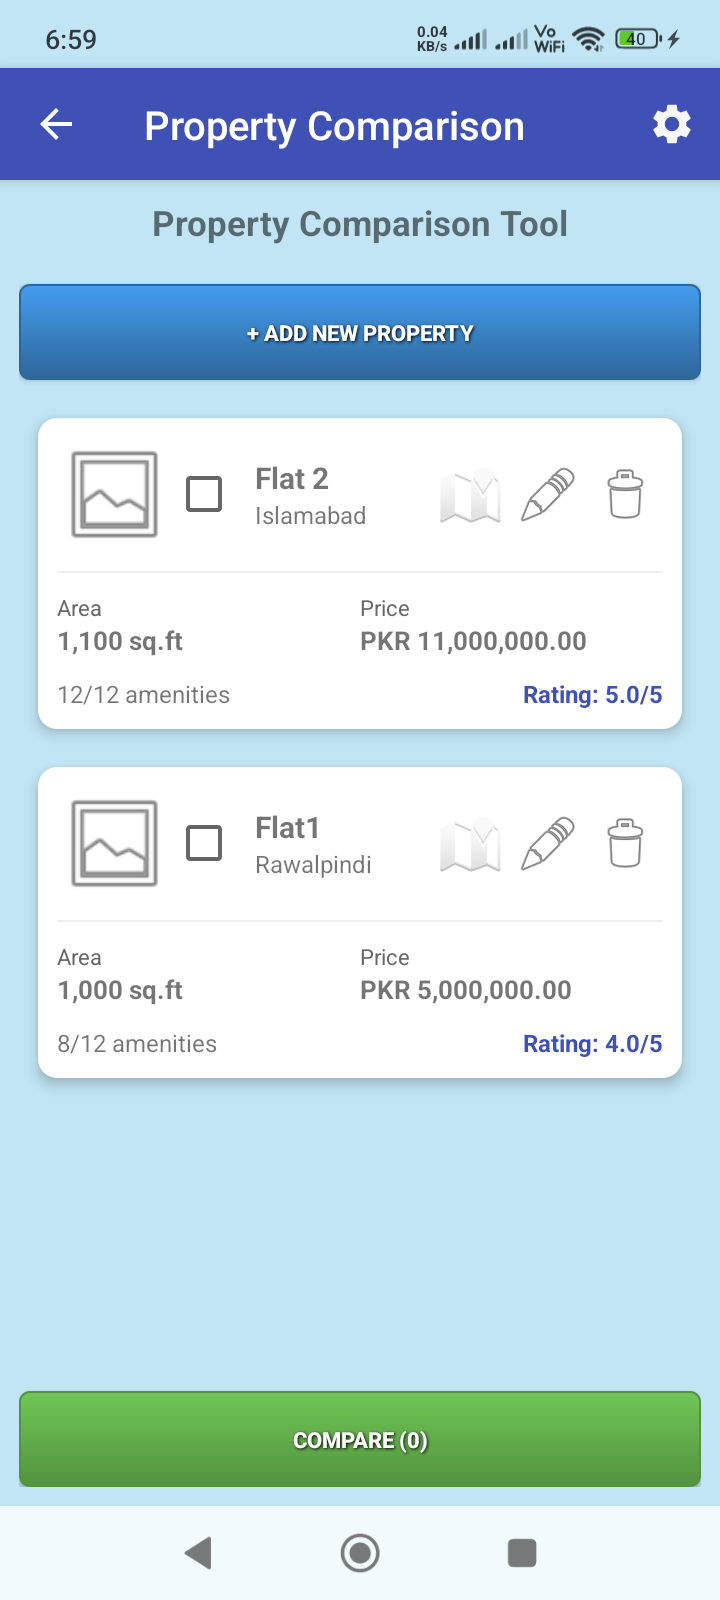Delete Flat1 using trash icon
Image resolution: width=720 pixels, height=1600 pixels.
625,844
